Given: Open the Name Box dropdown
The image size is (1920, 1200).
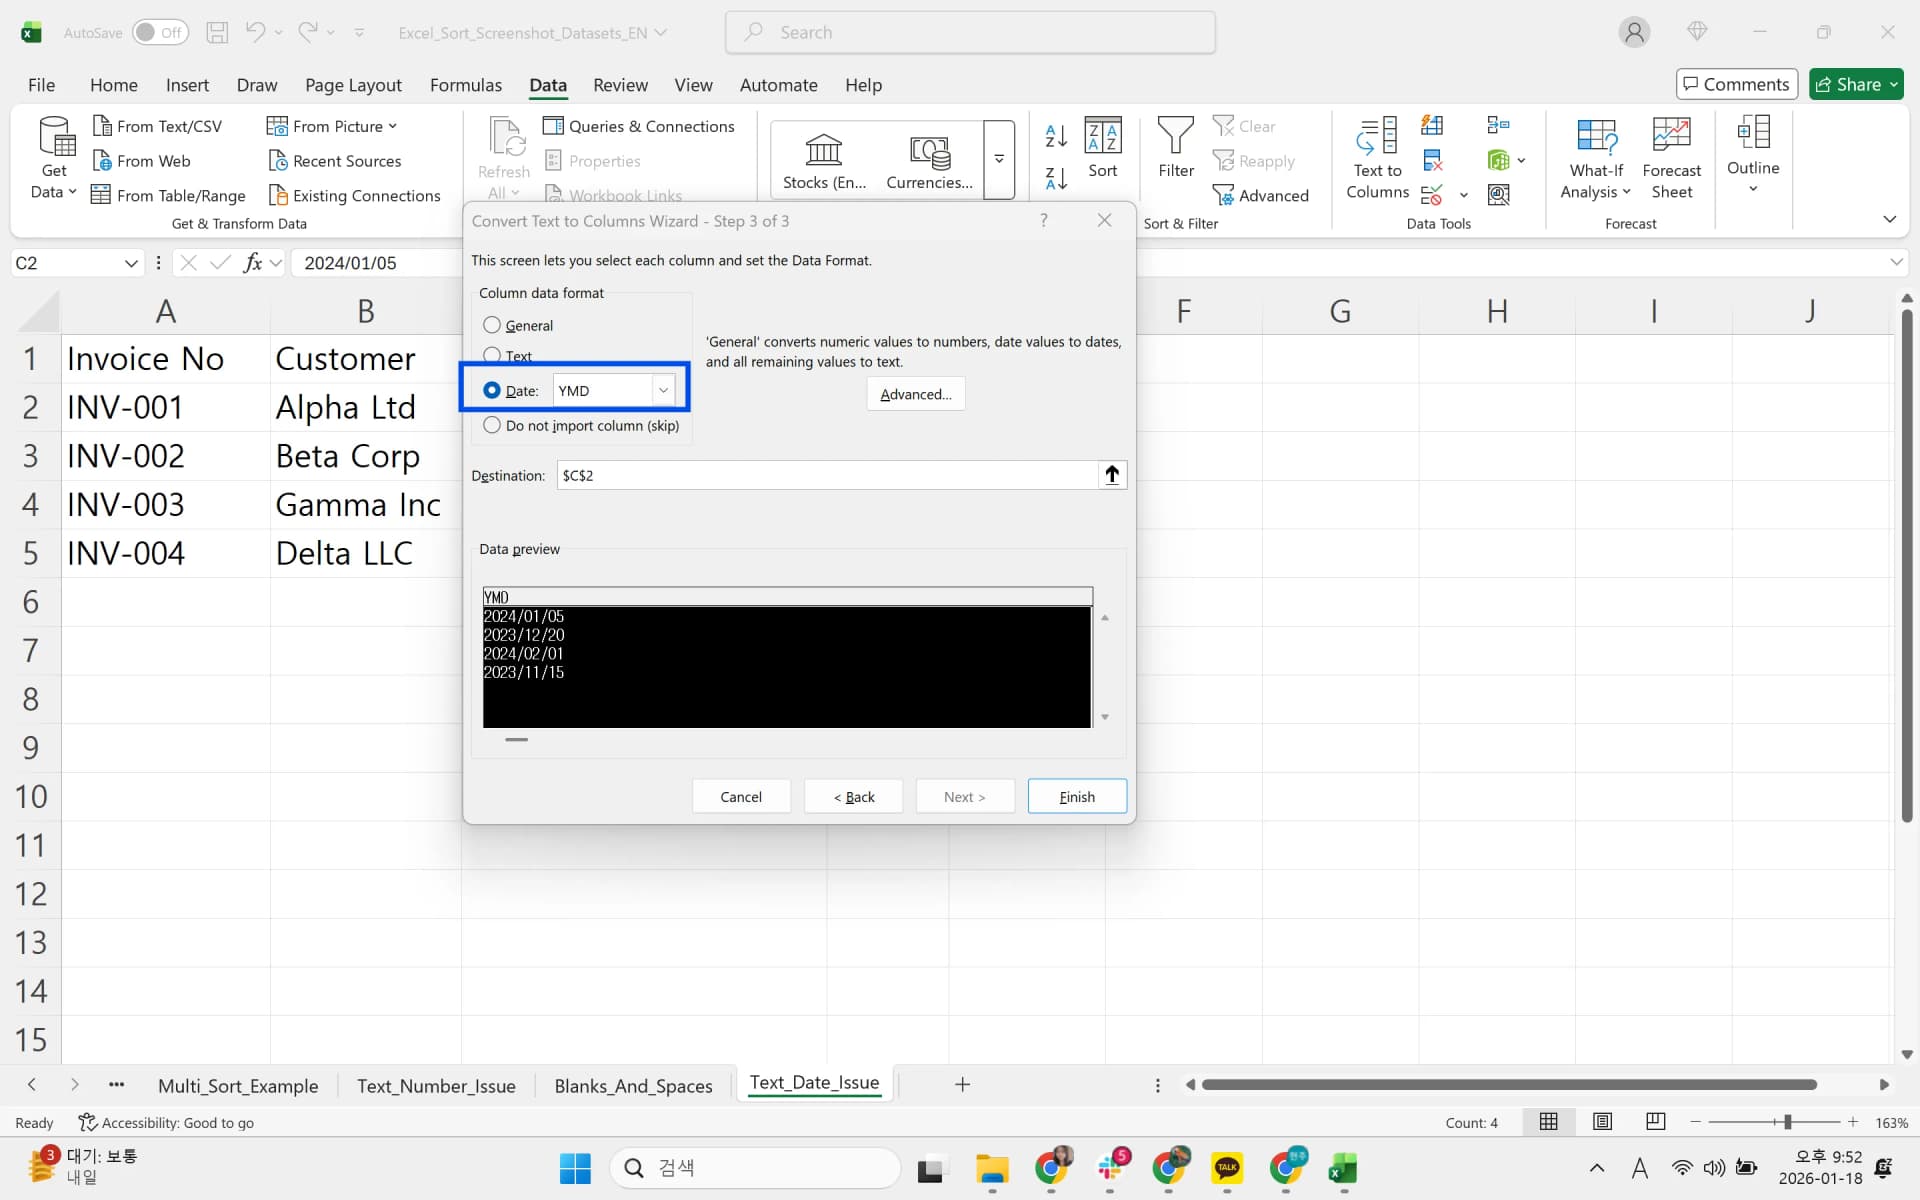Looking at the screenshot, I should 131,262.
